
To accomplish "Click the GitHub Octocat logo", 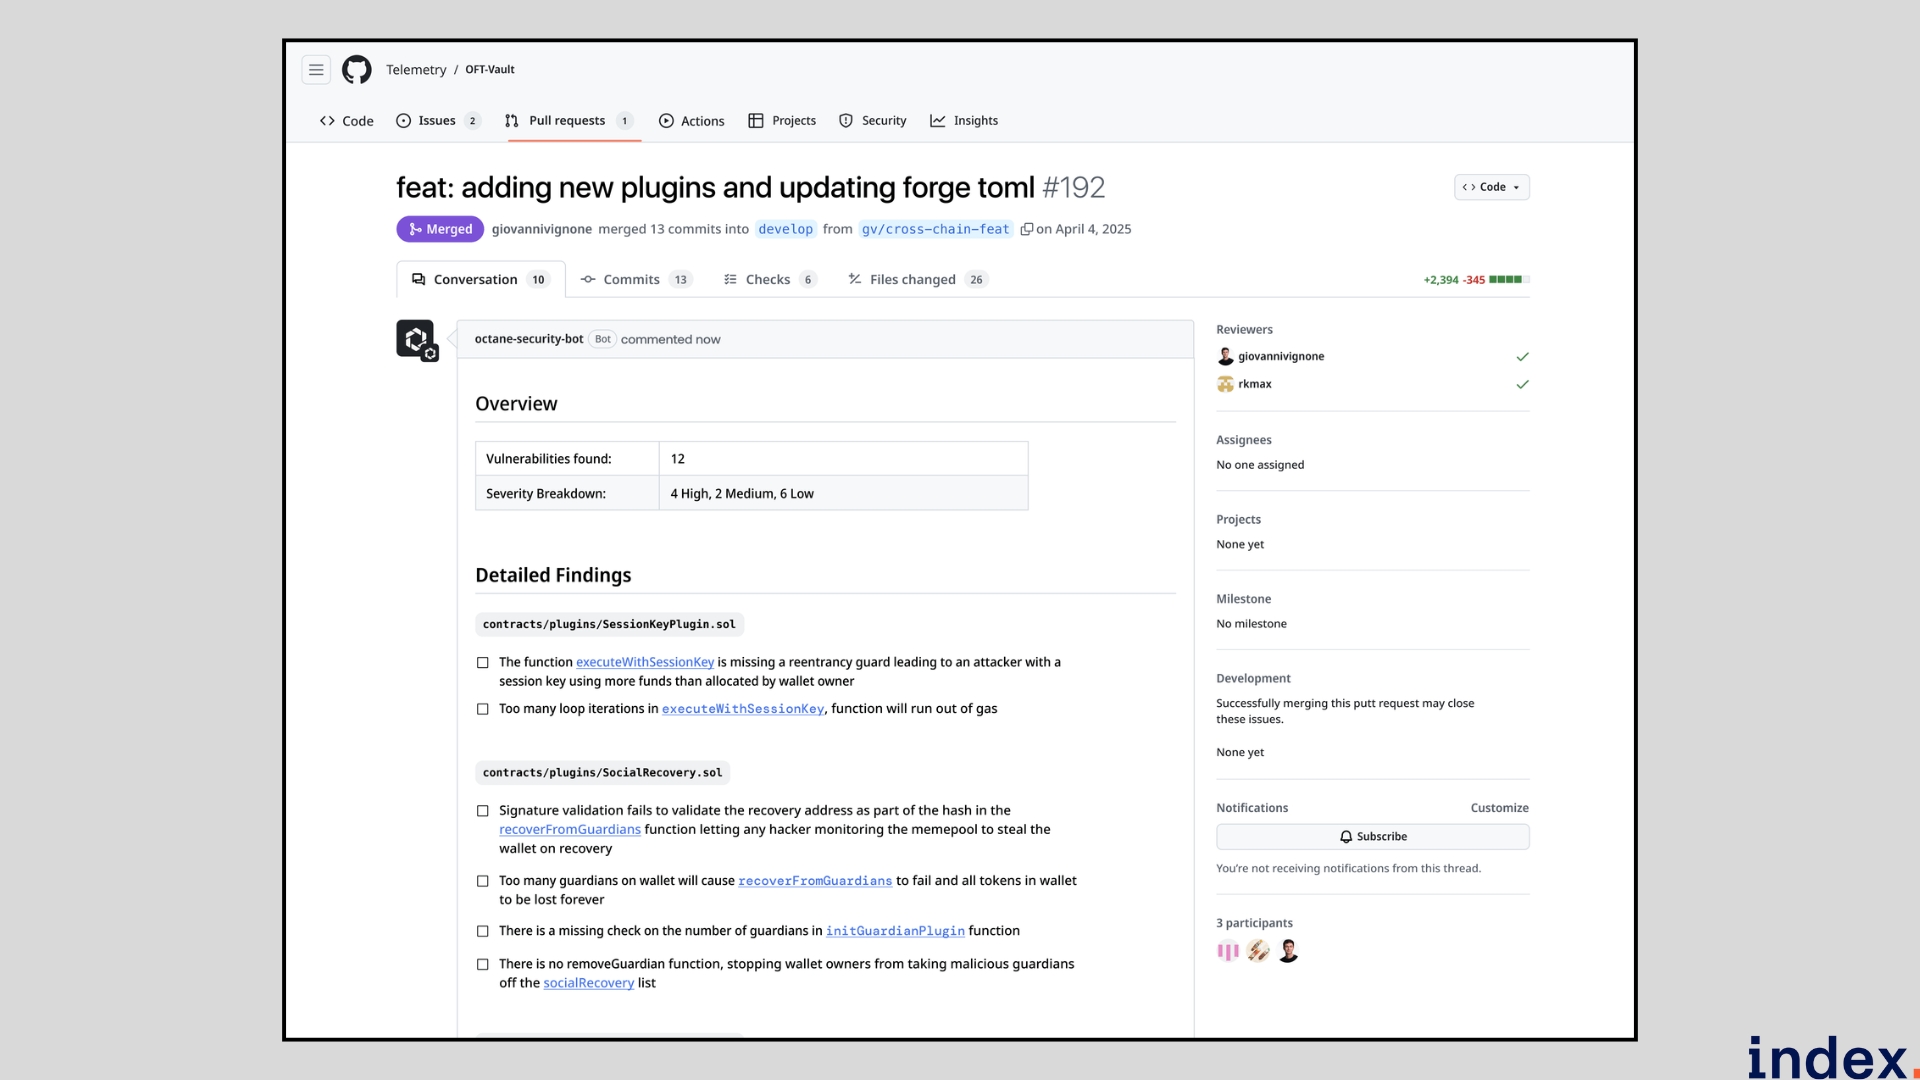I will coord(357,70).
